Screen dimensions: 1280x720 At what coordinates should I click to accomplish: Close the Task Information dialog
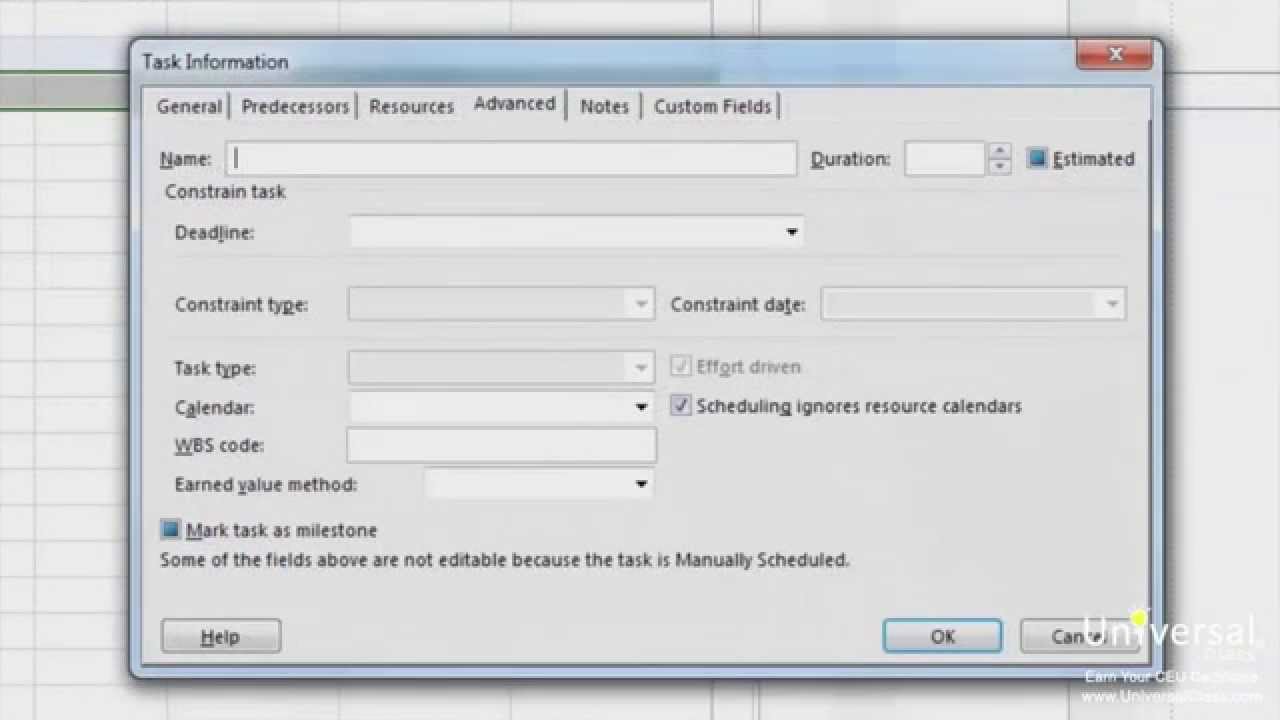[x=1114, y=55]
